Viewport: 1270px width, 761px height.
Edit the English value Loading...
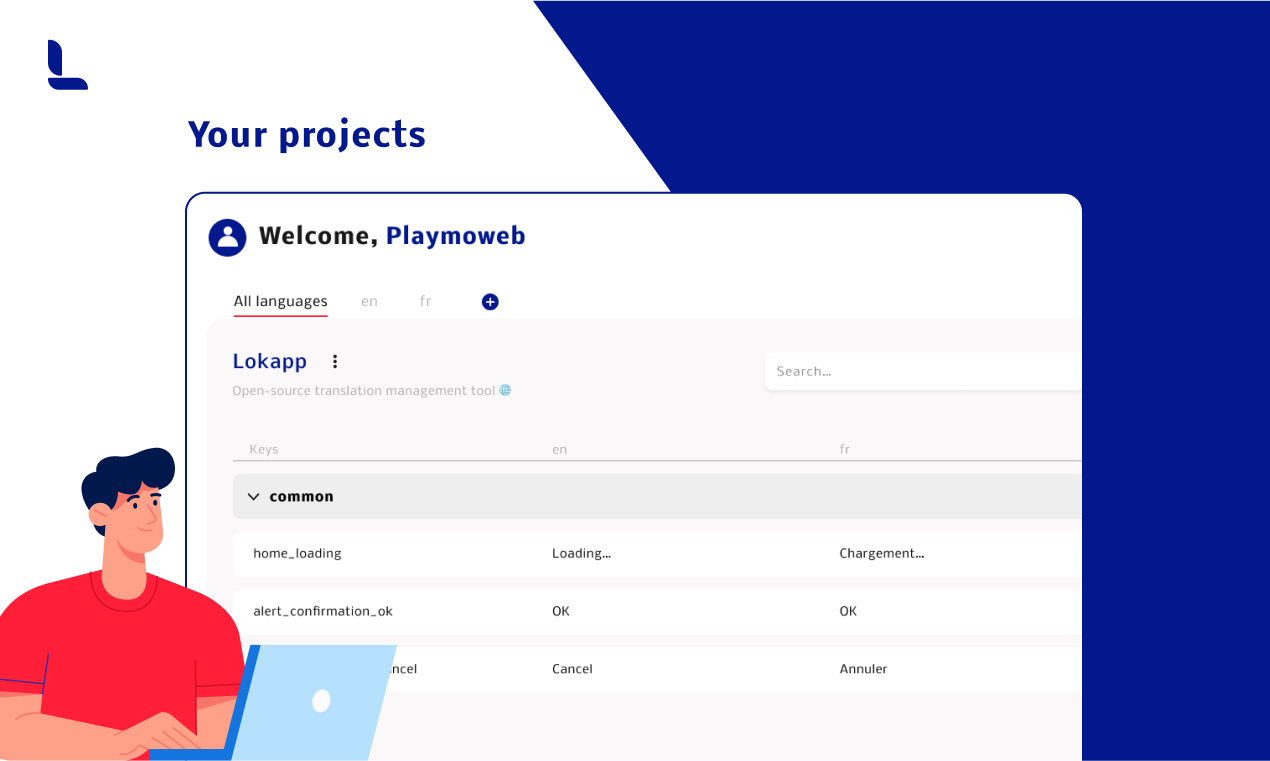click(581, 554)
